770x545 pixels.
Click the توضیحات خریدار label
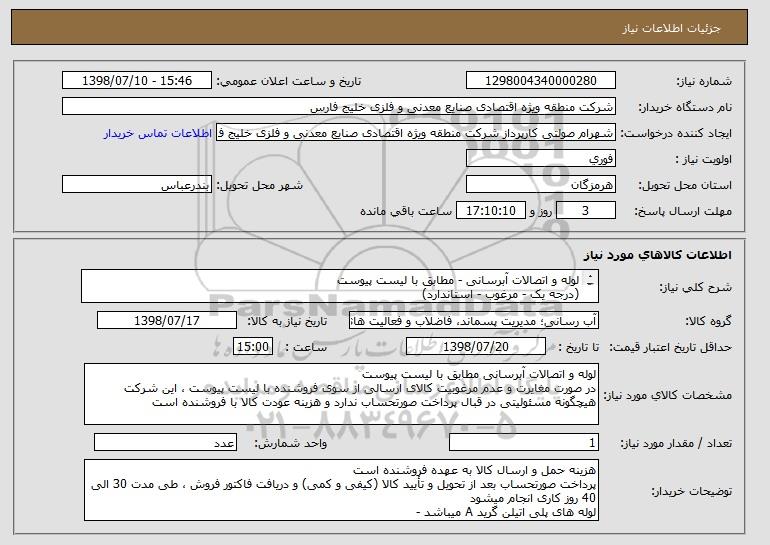point(691,491)
